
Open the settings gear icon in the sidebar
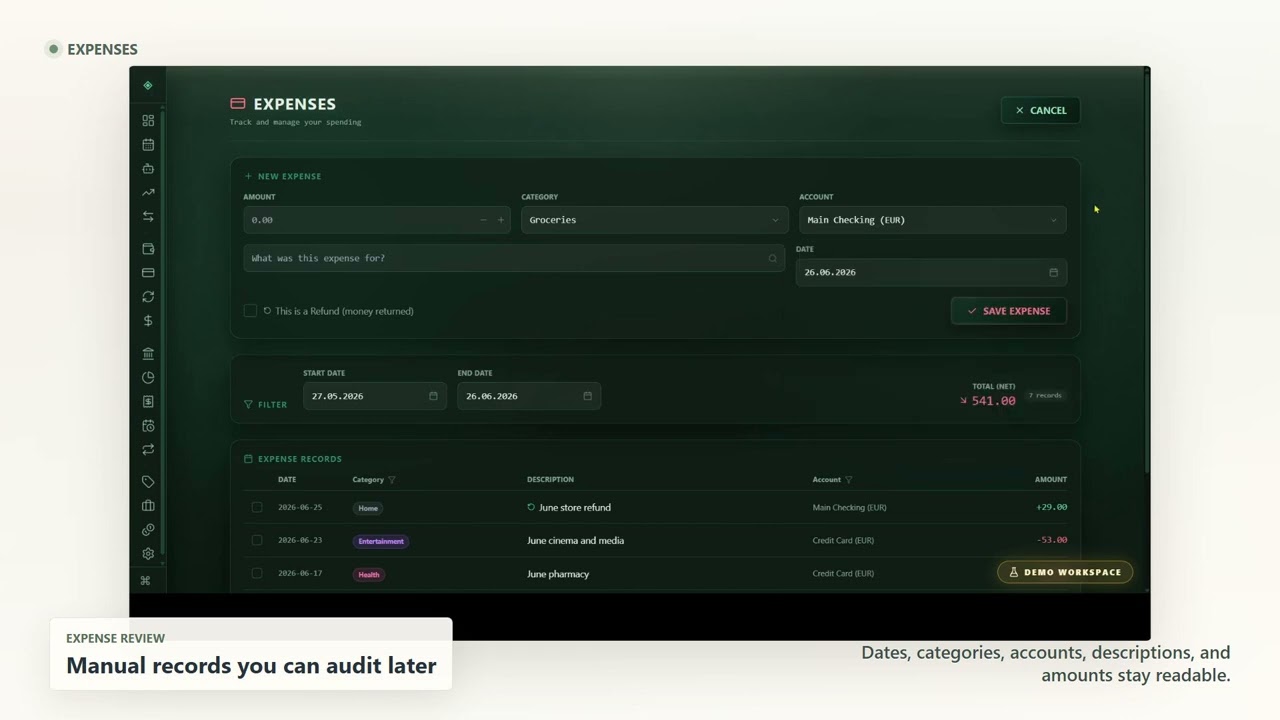pos(148,554)
